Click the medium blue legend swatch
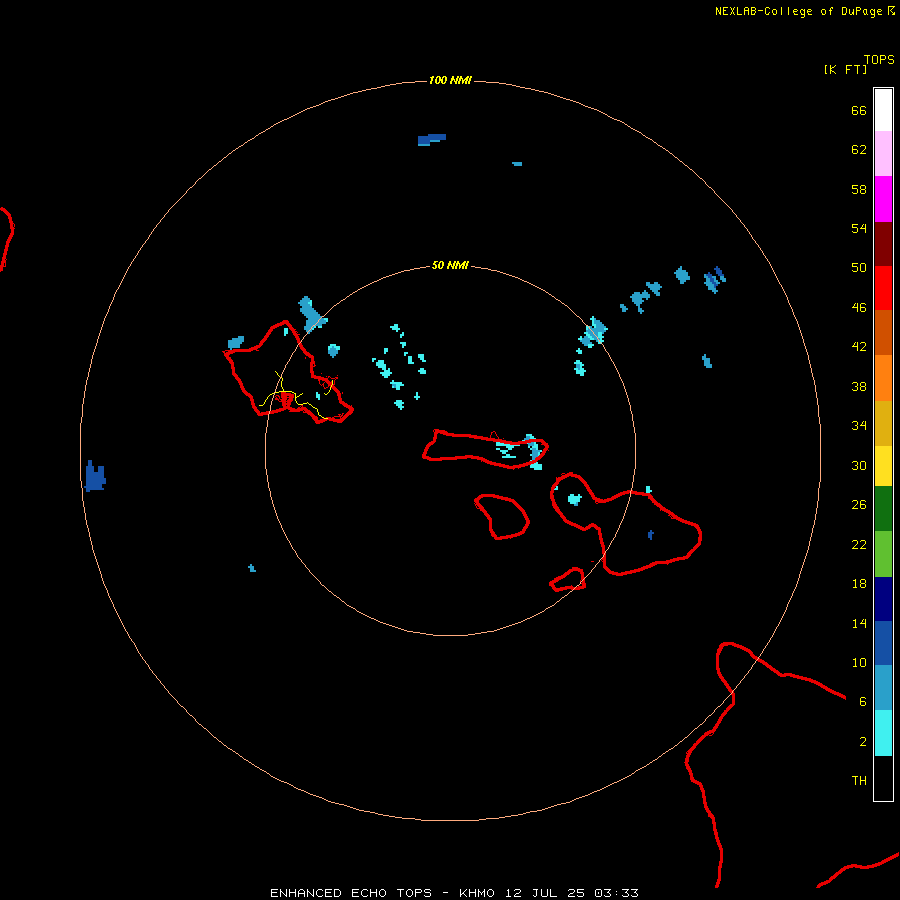 point(883,643)
